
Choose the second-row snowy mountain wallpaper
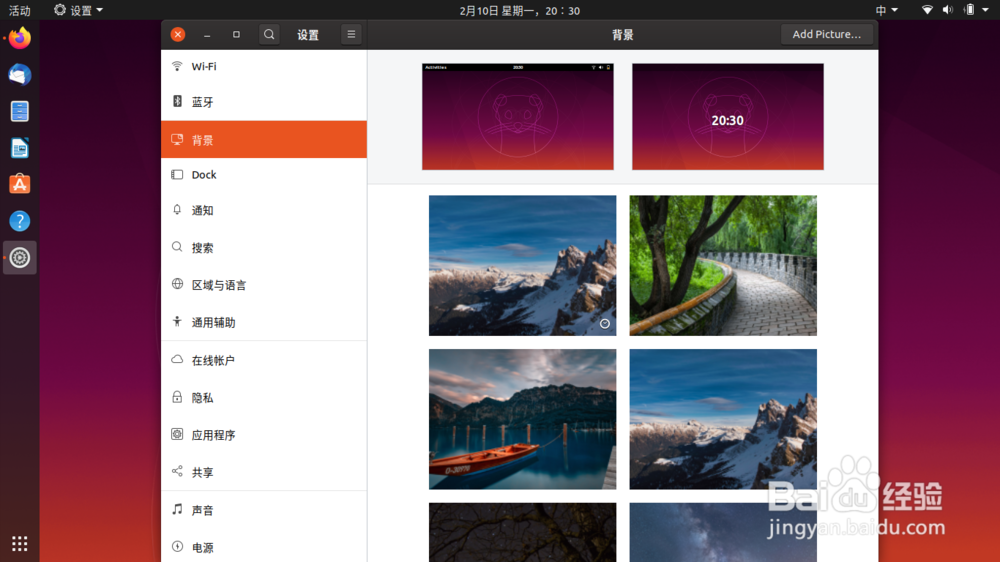pos(723,419)
